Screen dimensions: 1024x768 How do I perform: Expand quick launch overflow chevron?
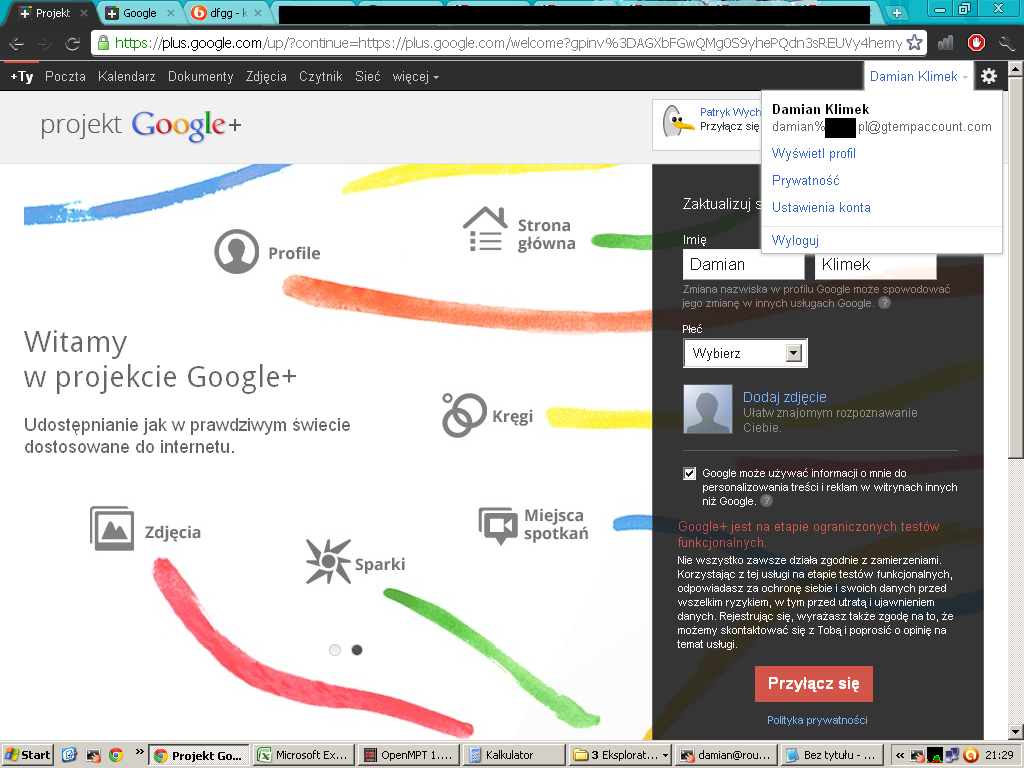[x=139, y=753]
